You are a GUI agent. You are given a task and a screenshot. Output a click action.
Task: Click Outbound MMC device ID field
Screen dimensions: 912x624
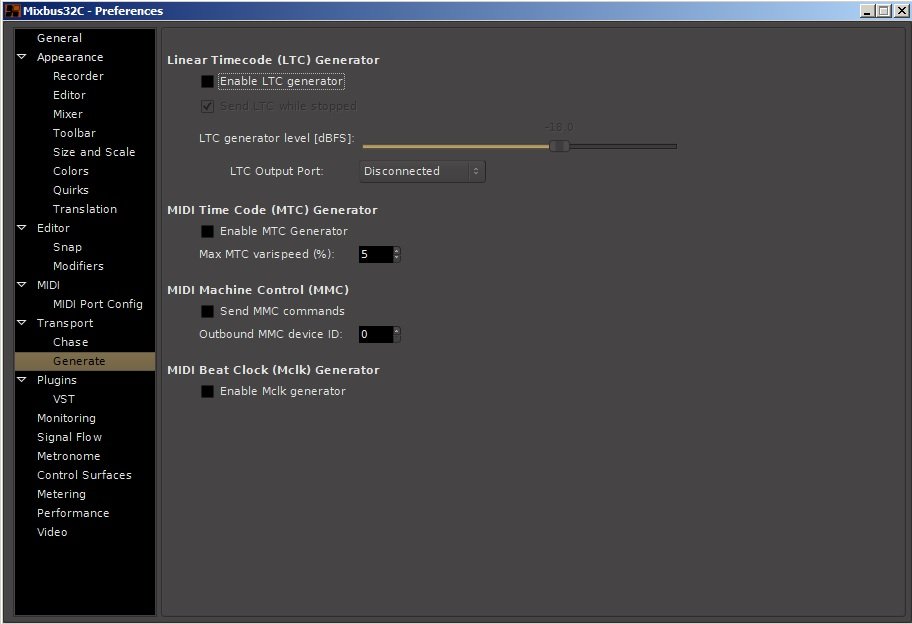coord(376,334)
